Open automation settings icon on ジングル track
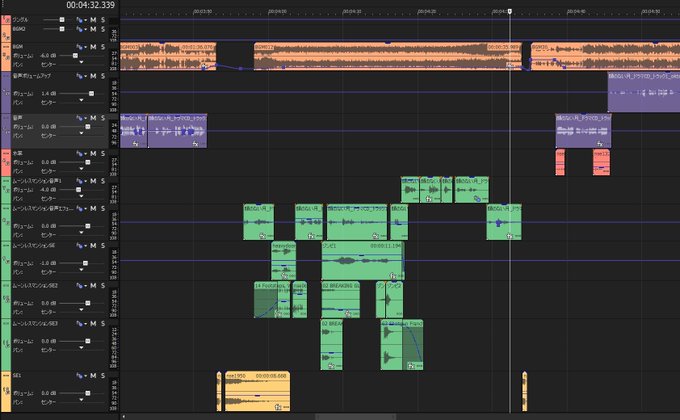 [x=79, y=20]
